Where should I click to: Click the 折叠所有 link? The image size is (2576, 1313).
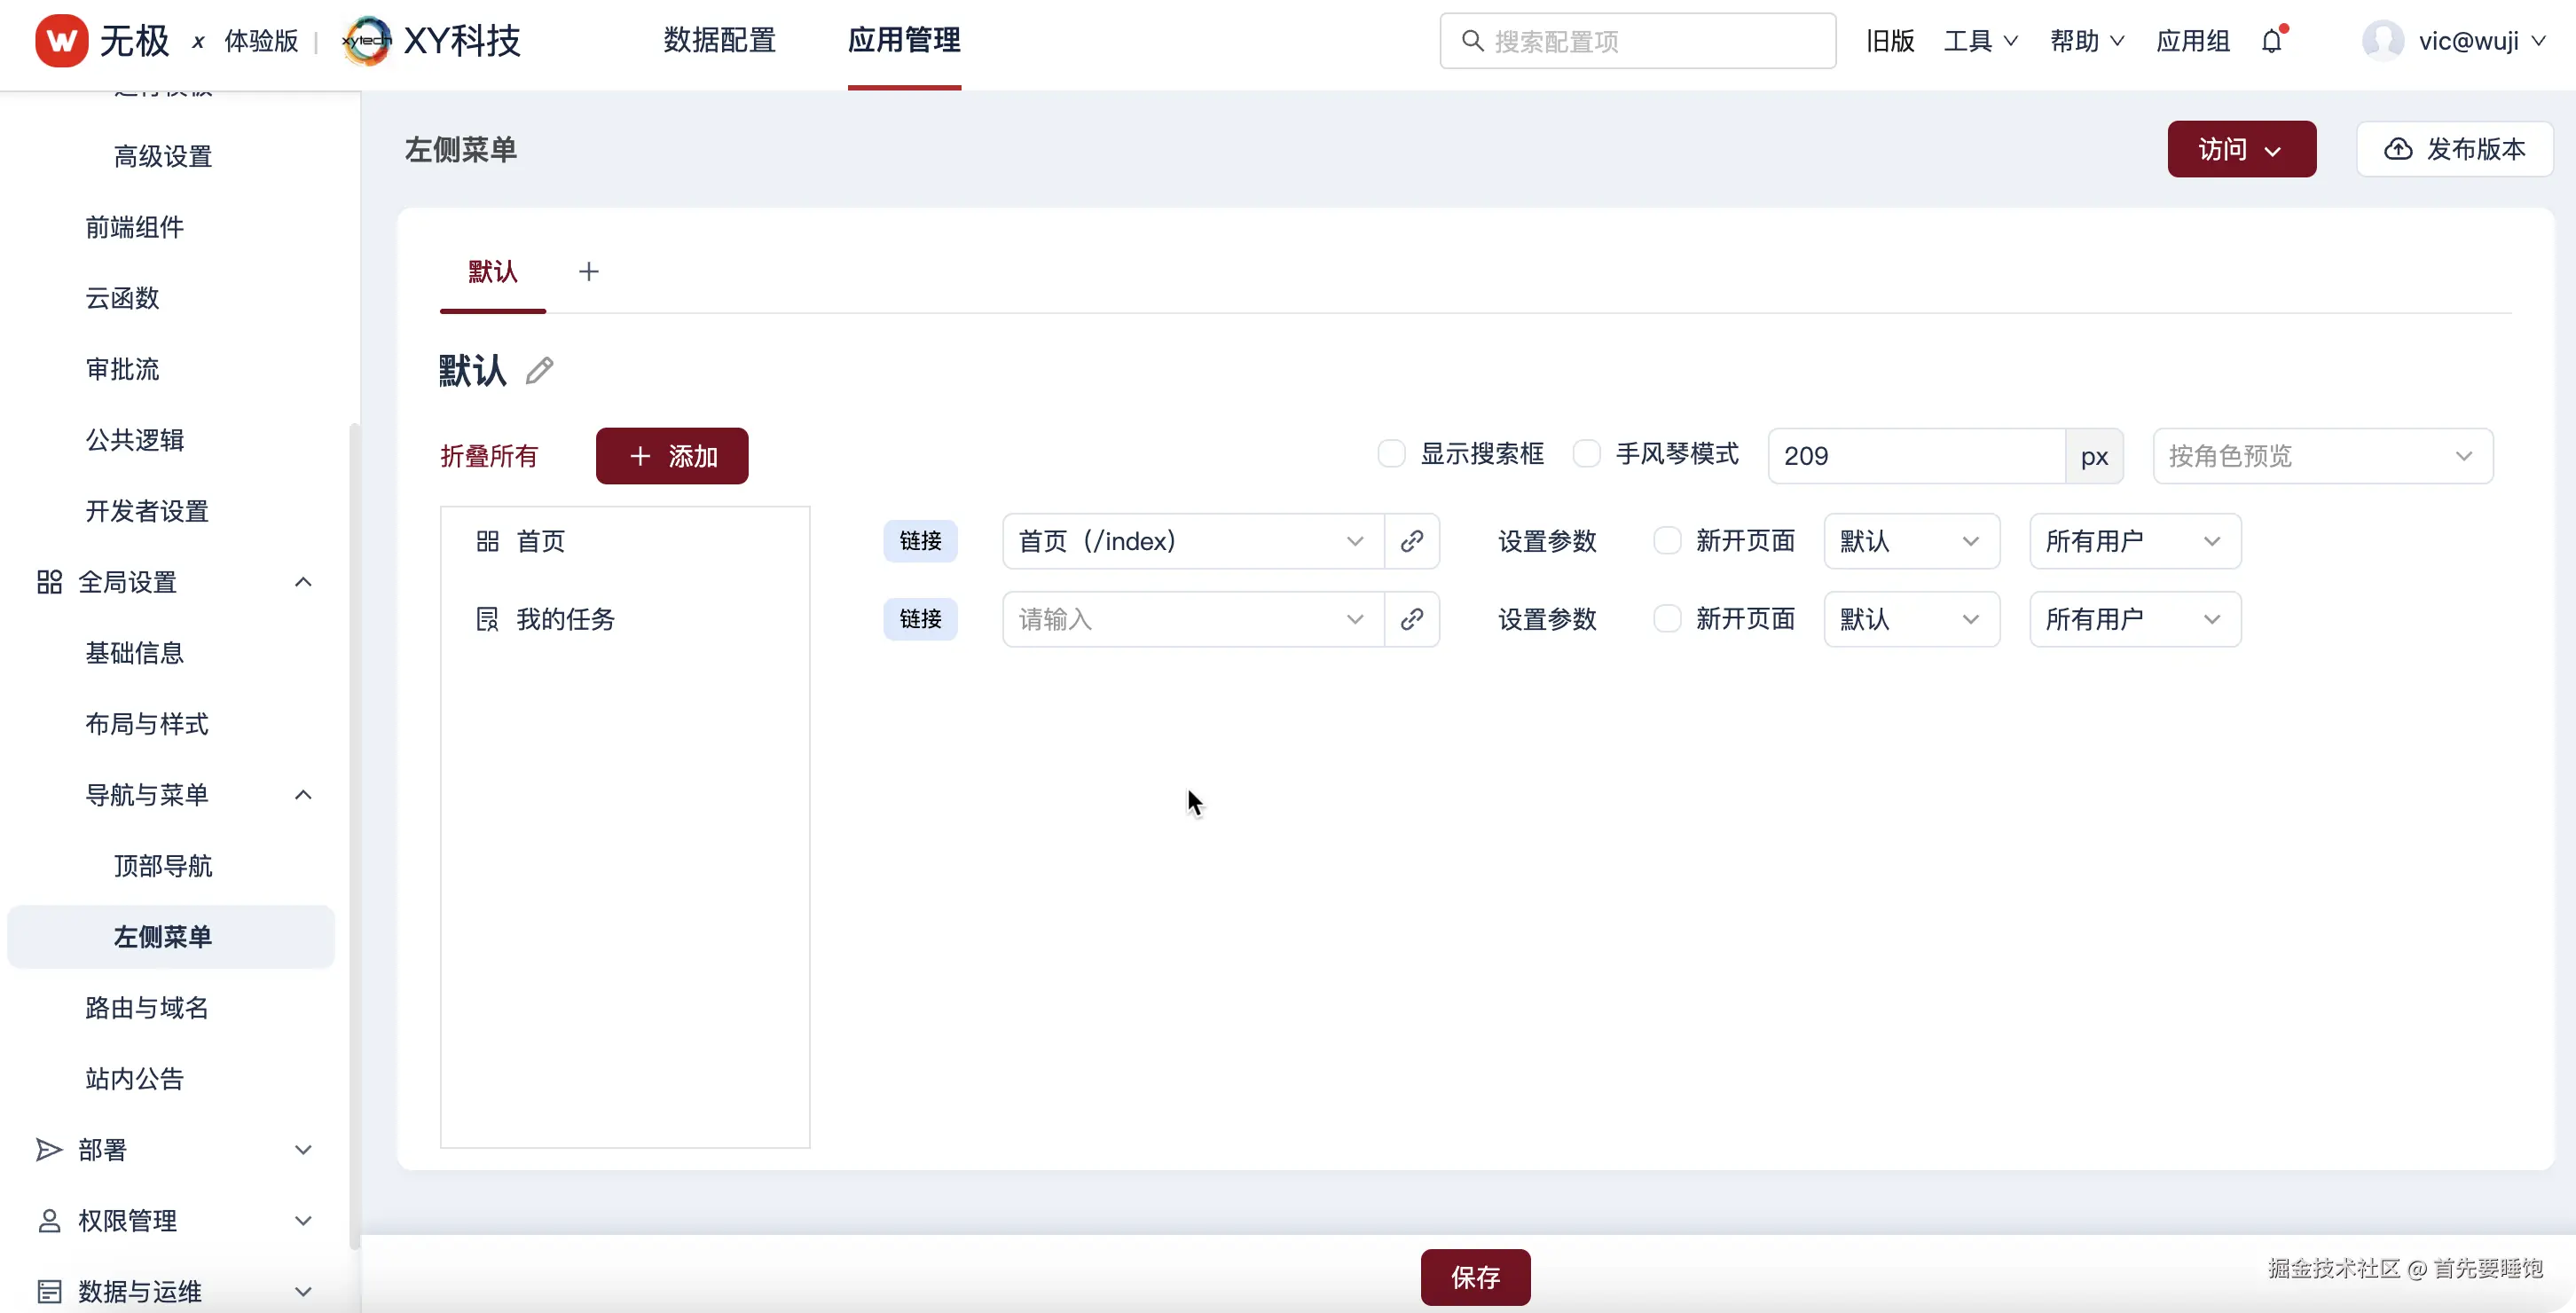pos(489,456)
